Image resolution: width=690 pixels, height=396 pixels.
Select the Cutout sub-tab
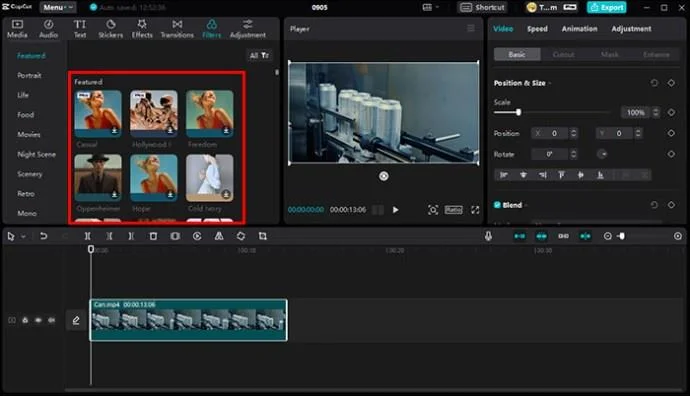563,55
